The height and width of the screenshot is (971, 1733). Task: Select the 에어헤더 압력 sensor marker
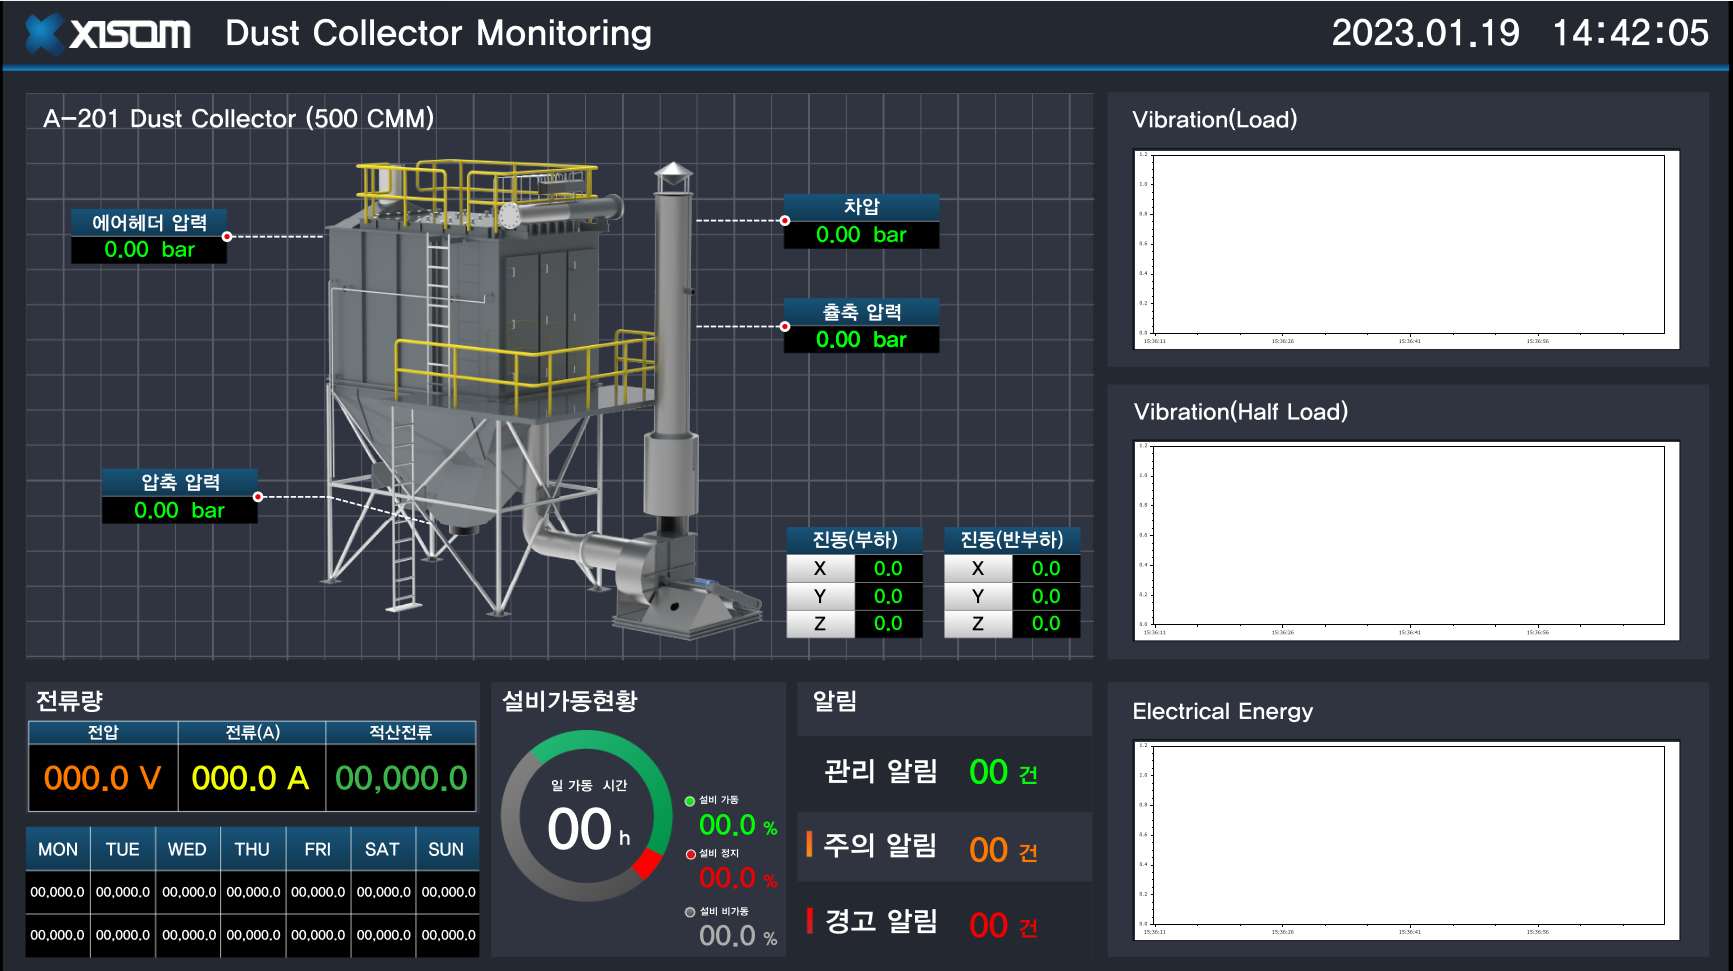tap(149, 224)
